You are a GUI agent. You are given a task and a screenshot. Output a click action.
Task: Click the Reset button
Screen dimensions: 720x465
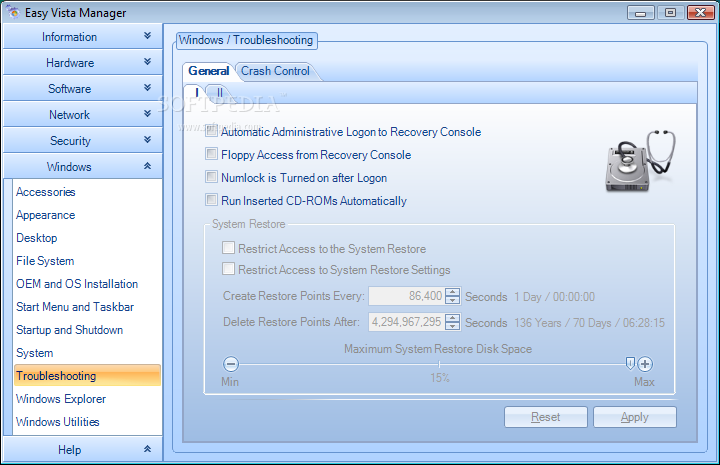tap(546, 417)
